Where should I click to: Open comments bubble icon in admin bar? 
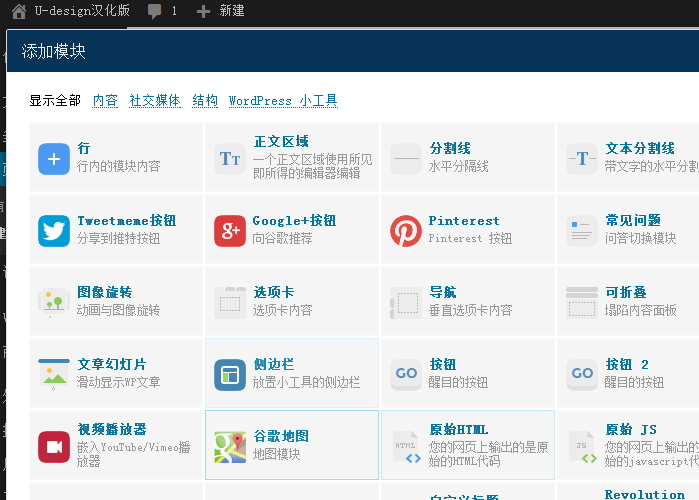pyautogui.click(x=154, y=11)
